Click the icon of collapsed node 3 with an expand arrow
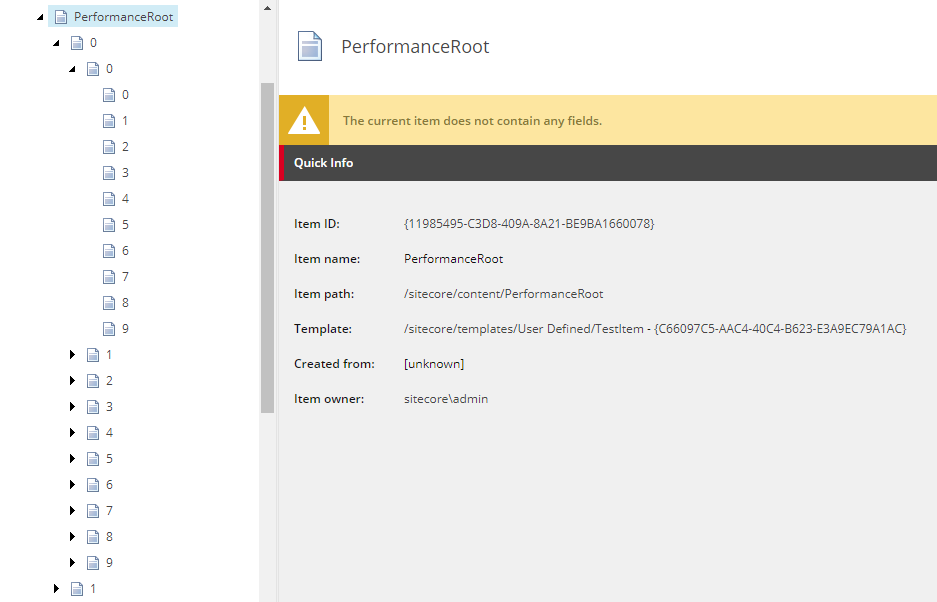The height and width of the screenshot is (602, 937). pyautogui.click(x=93, y=407)
